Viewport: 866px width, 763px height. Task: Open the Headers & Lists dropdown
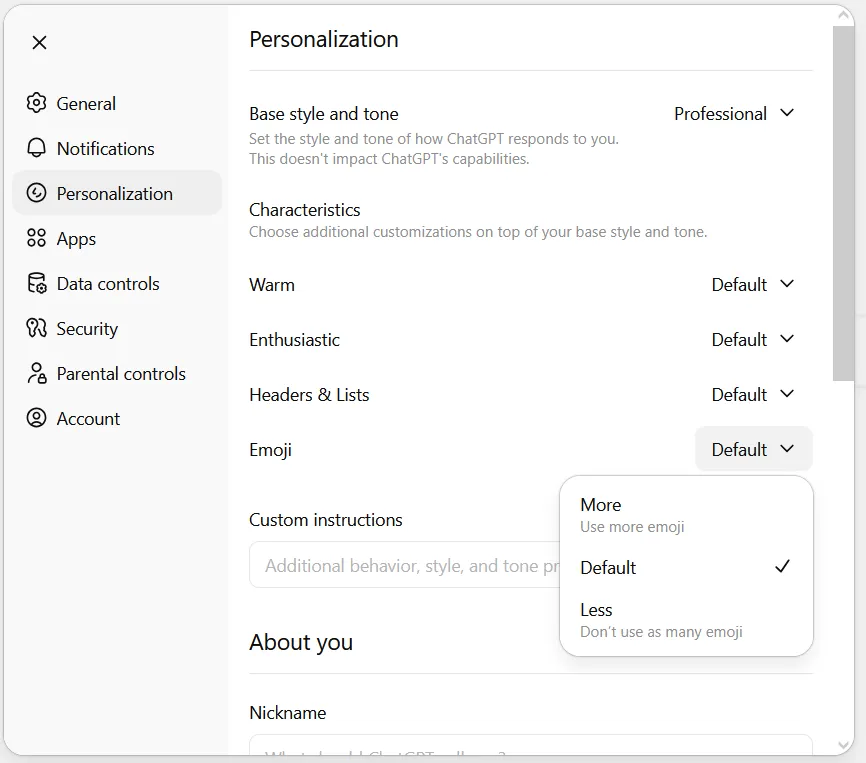tap(752, 395)
